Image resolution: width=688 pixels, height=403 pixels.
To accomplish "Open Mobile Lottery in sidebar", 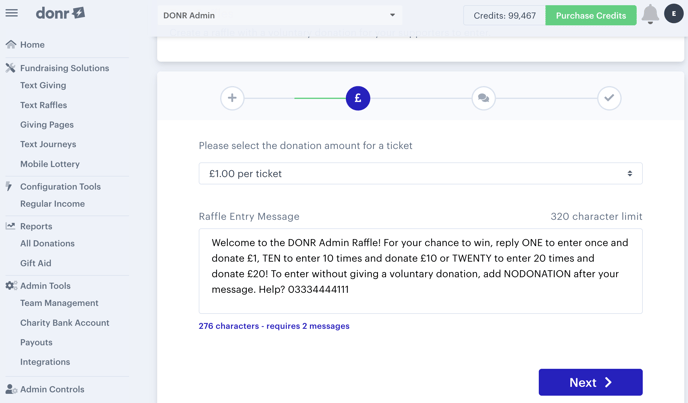I will coord(50,164).
